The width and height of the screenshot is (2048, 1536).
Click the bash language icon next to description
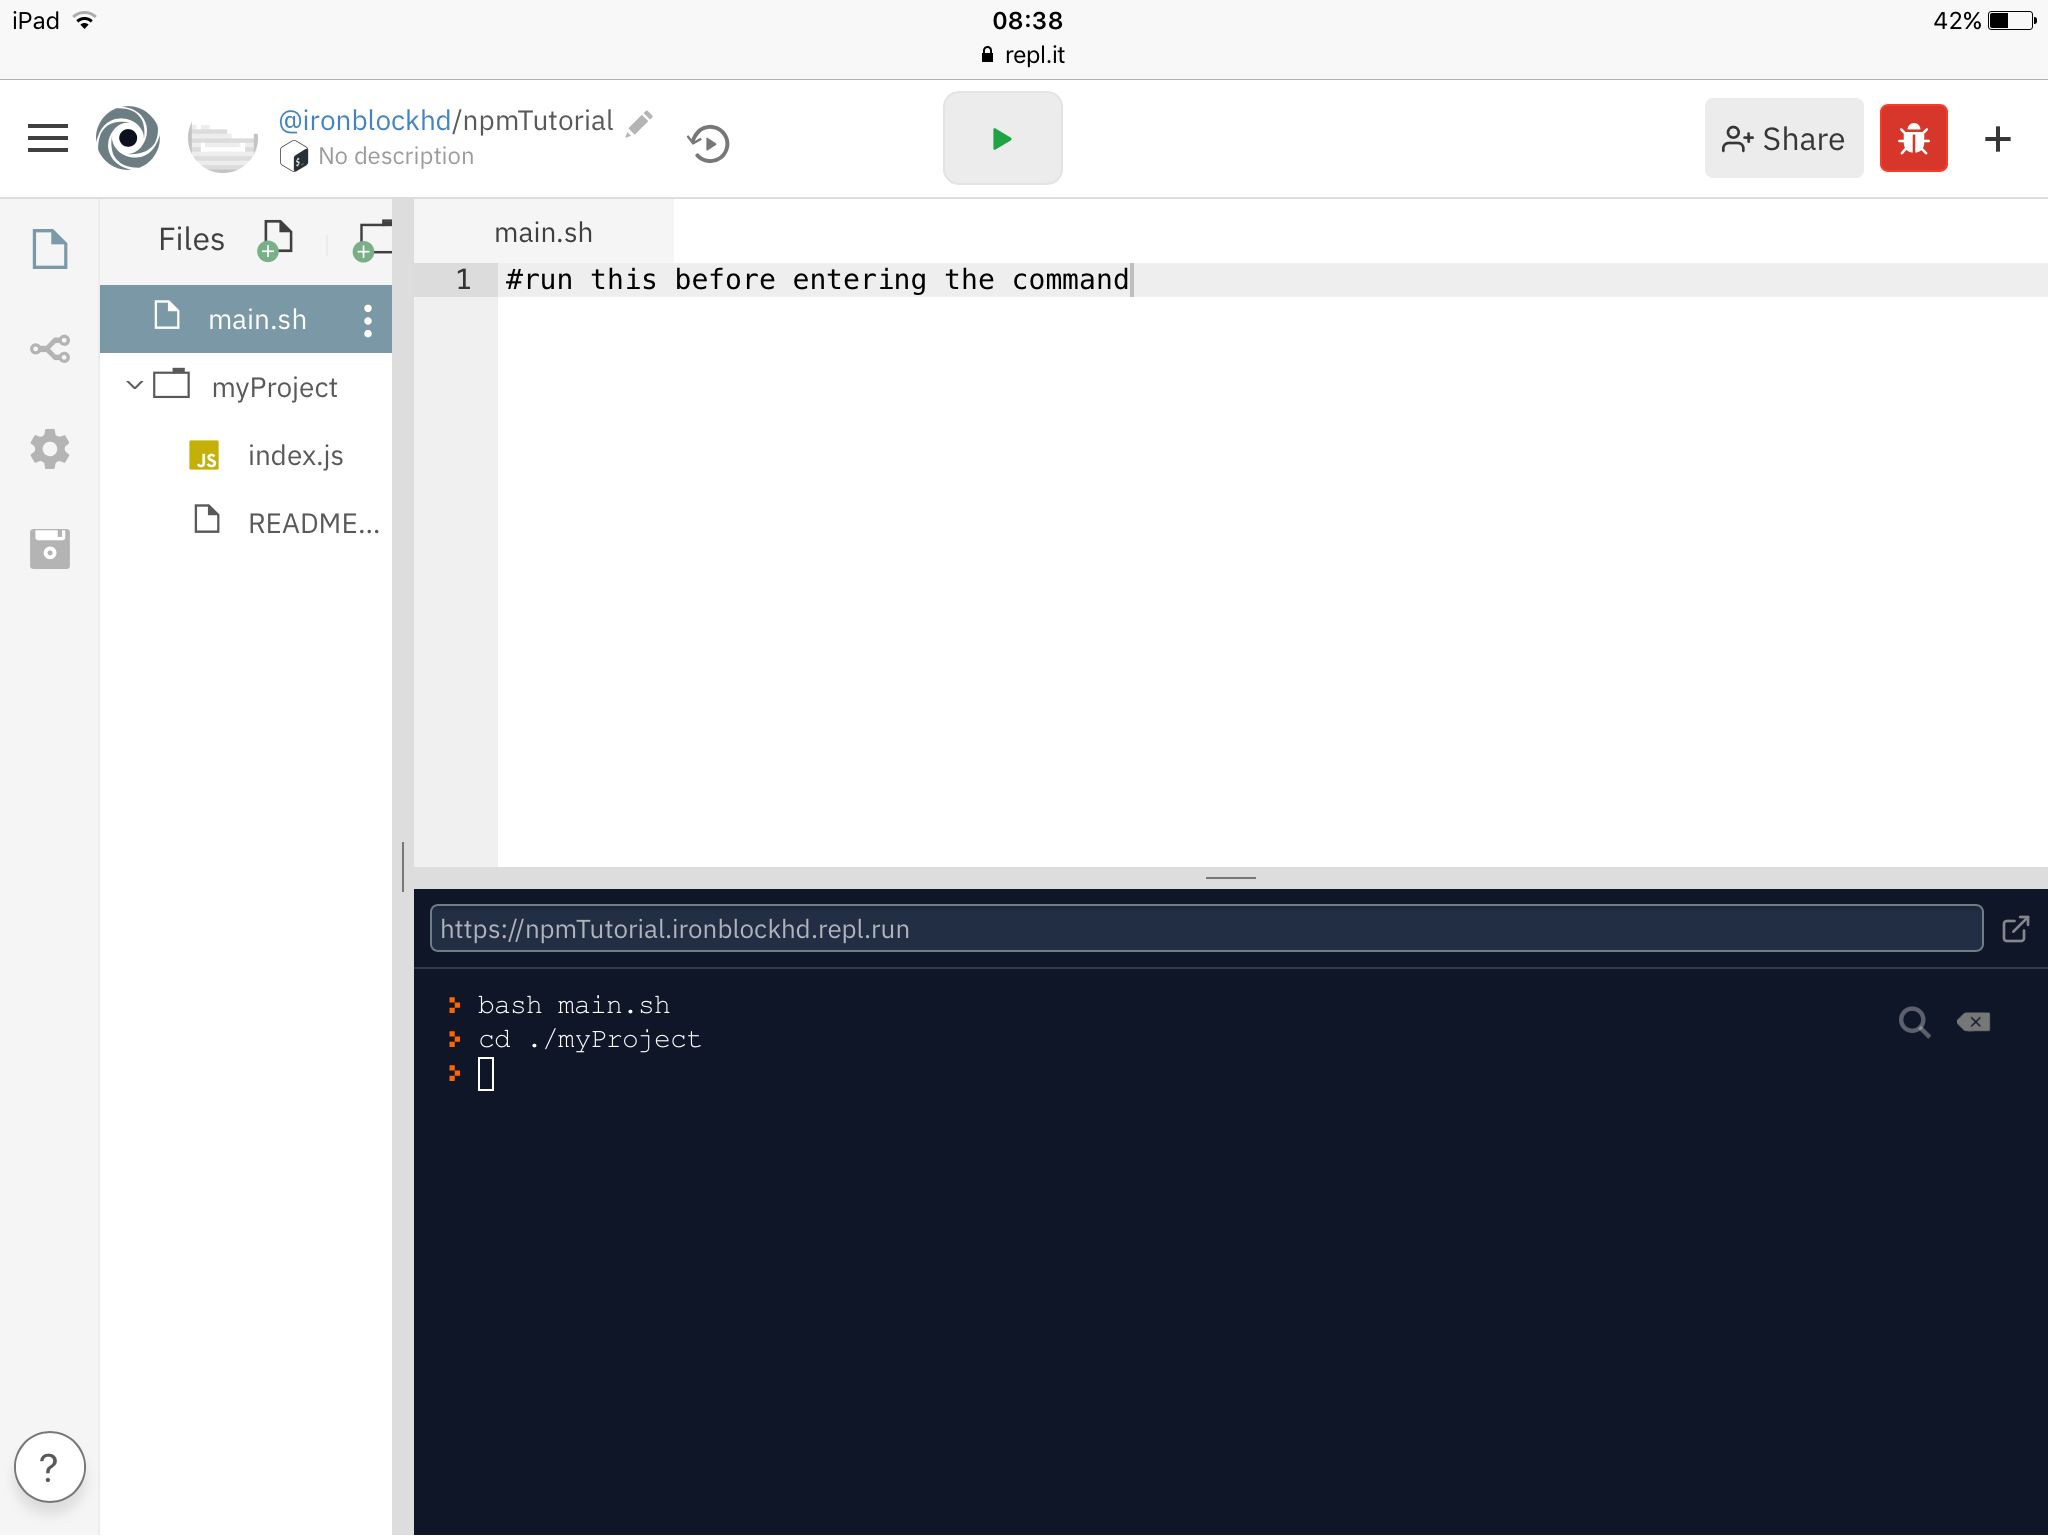point(294,157)
